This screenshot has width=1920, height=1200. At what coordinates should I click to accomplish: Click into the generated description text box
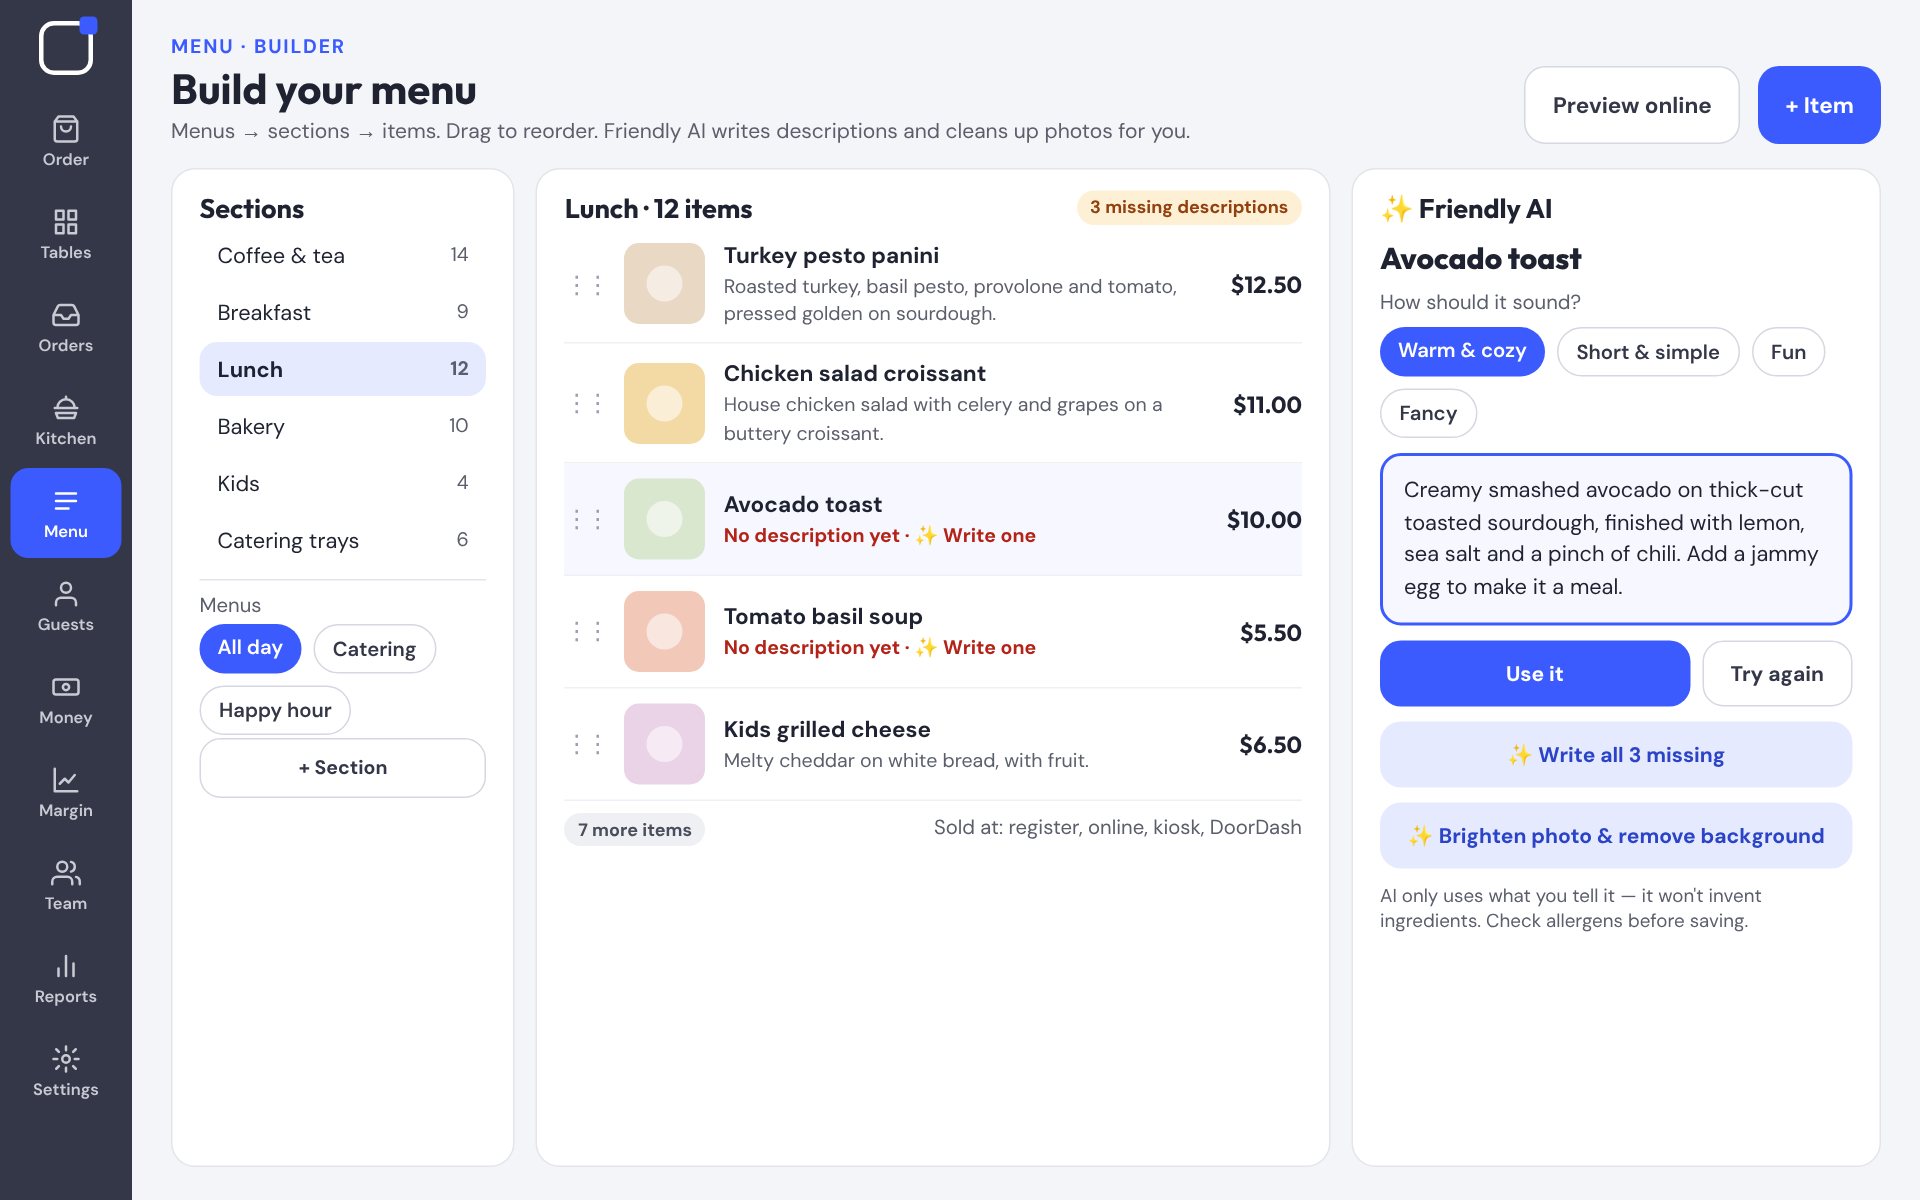(x=1616, y=539)
